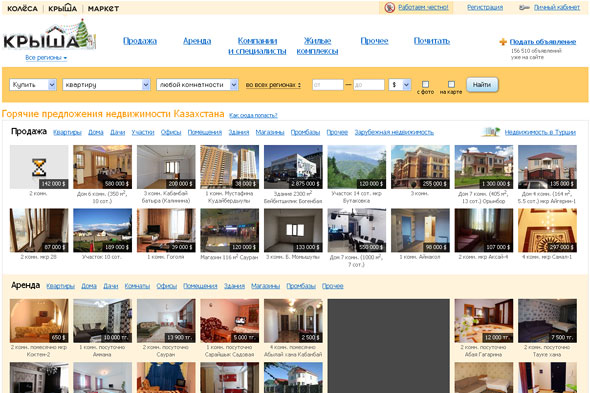590x393 pixels.
Task: Open the 580 000 $ house listing thumbnail
Action: tap(102, 167)
